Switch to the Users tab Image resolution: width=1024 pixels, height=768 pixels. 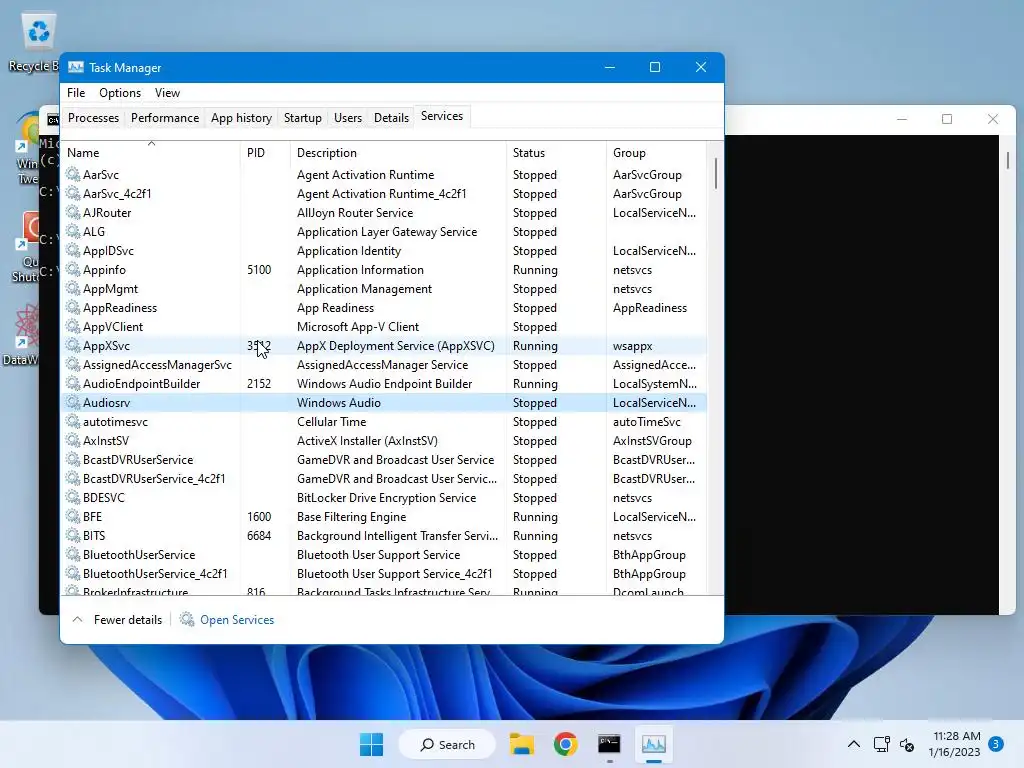(347, 118)
